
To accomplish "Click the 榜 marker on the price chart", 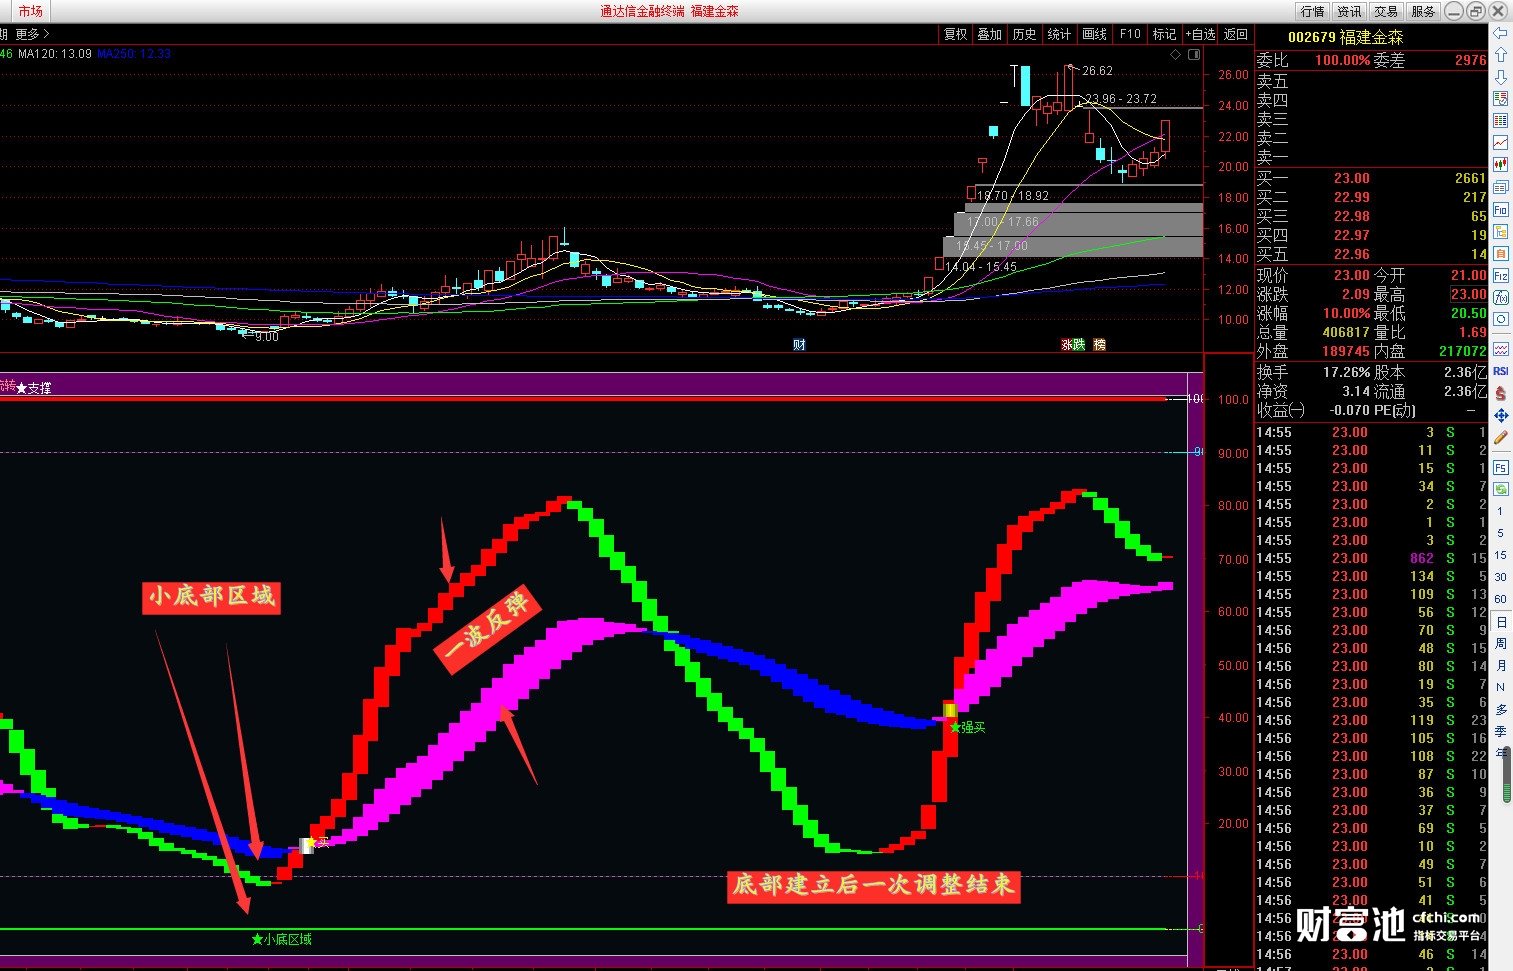I will [x=1100, y=345].
